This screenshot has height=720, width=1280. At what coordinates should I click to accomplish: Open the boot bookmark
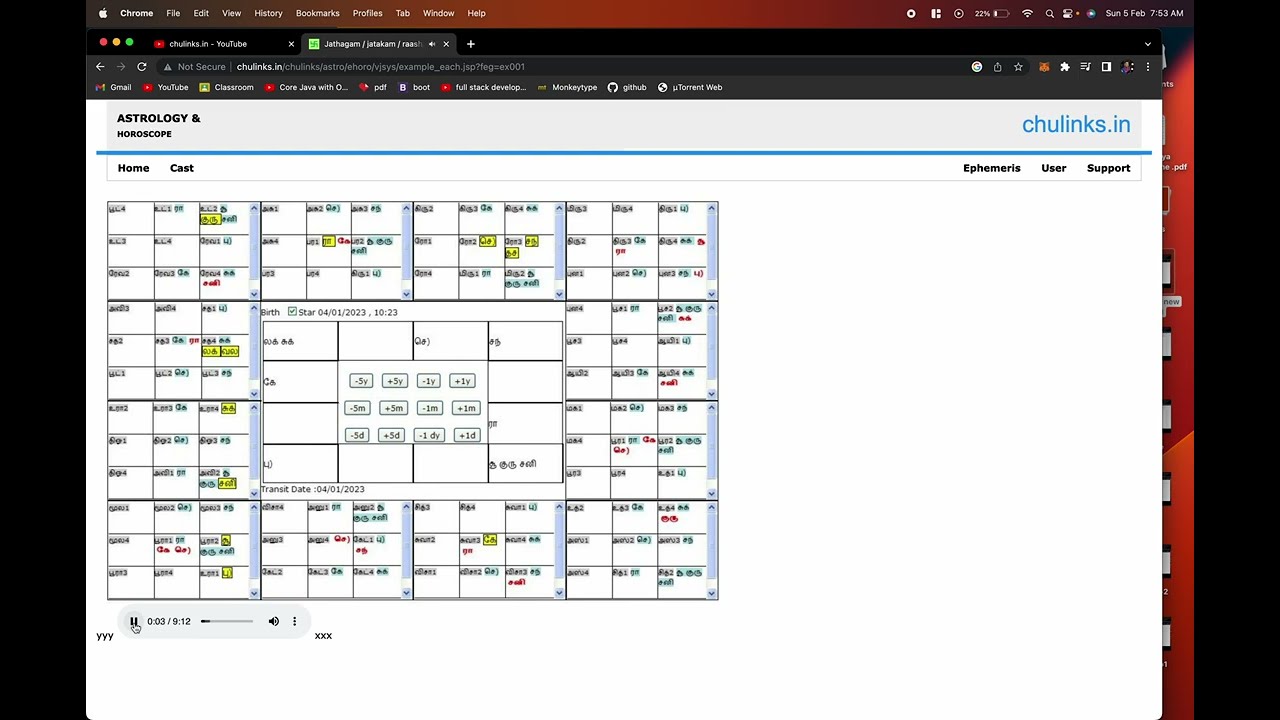click(x=414, y=87)
